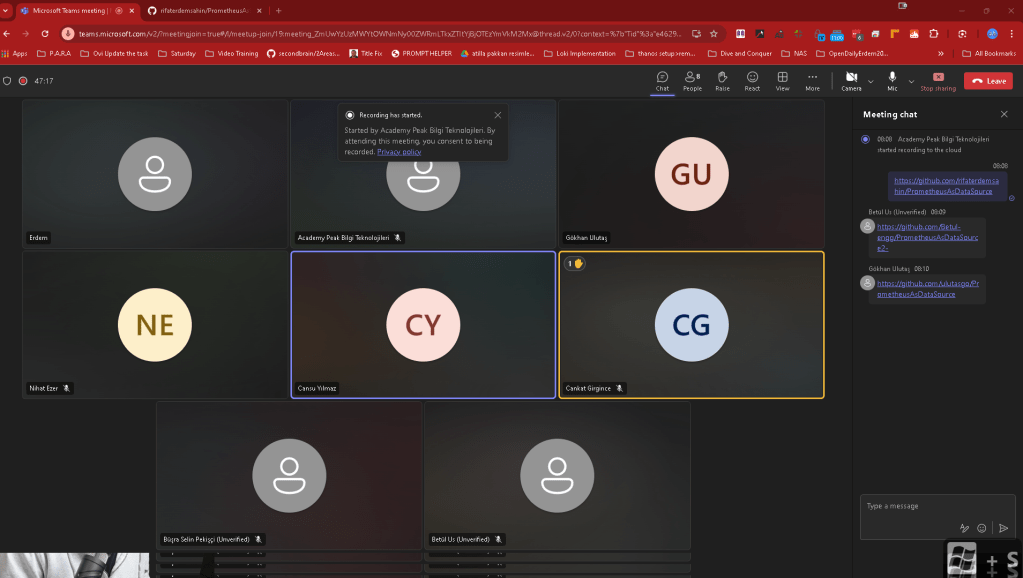Open the React emoji menu
Screen dimensions: 1023x578
pos(752,81)
